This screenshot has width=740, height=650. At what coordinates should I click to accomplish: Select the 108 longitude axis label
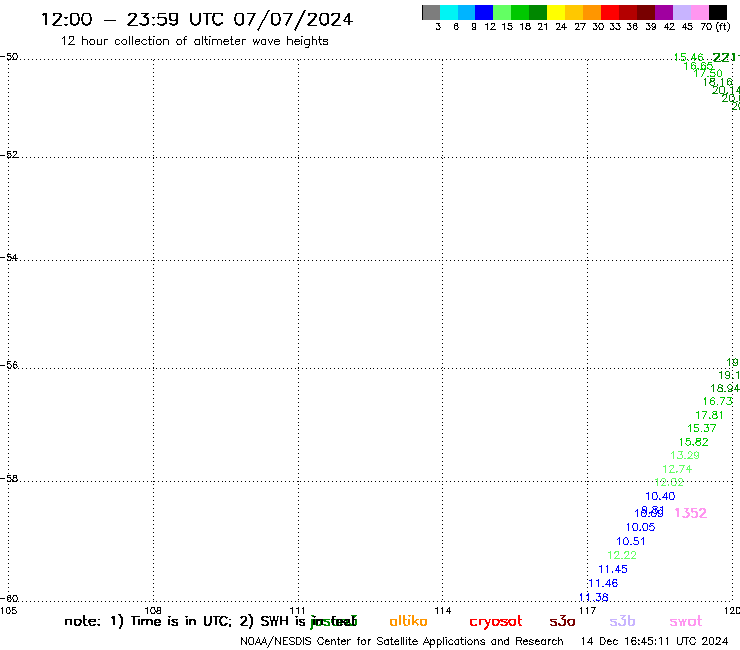point(153,611)
